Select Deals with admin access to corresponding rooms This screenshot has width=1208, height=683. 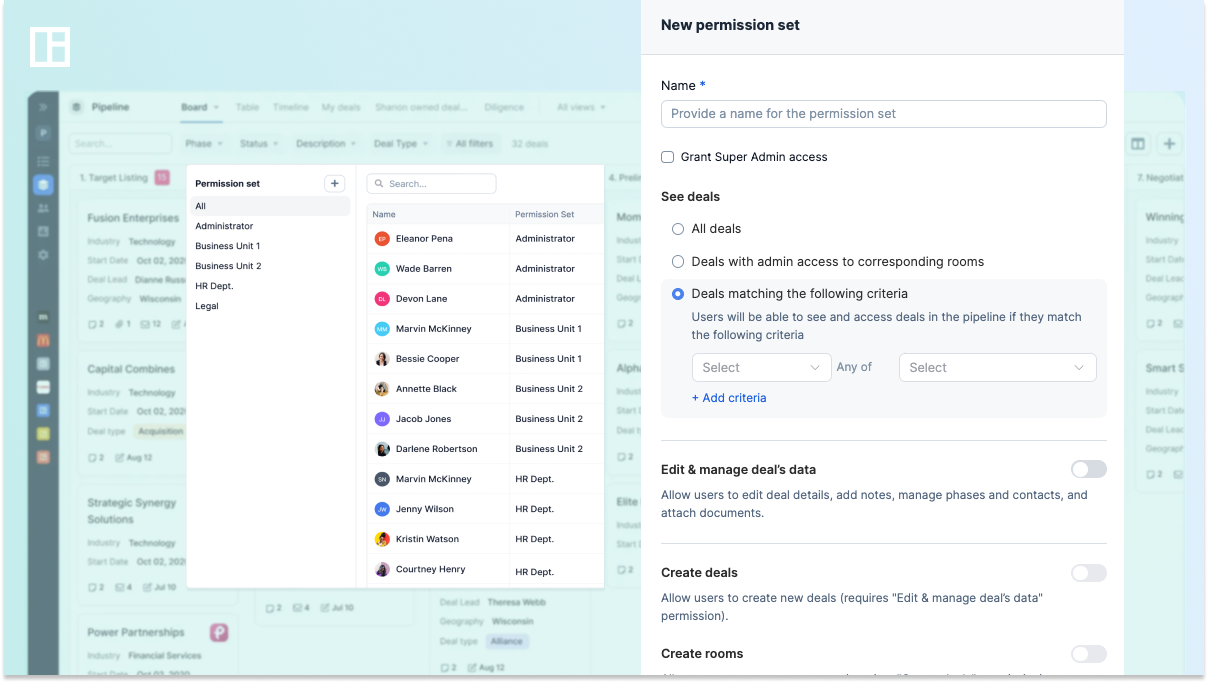click(x=678, y=262)
